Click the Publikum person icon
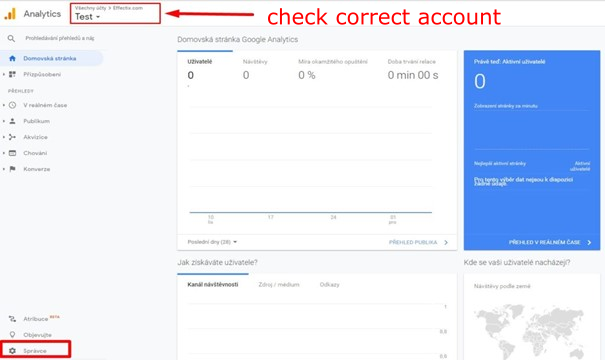The image size is (605, 360). tap(12, 121)
